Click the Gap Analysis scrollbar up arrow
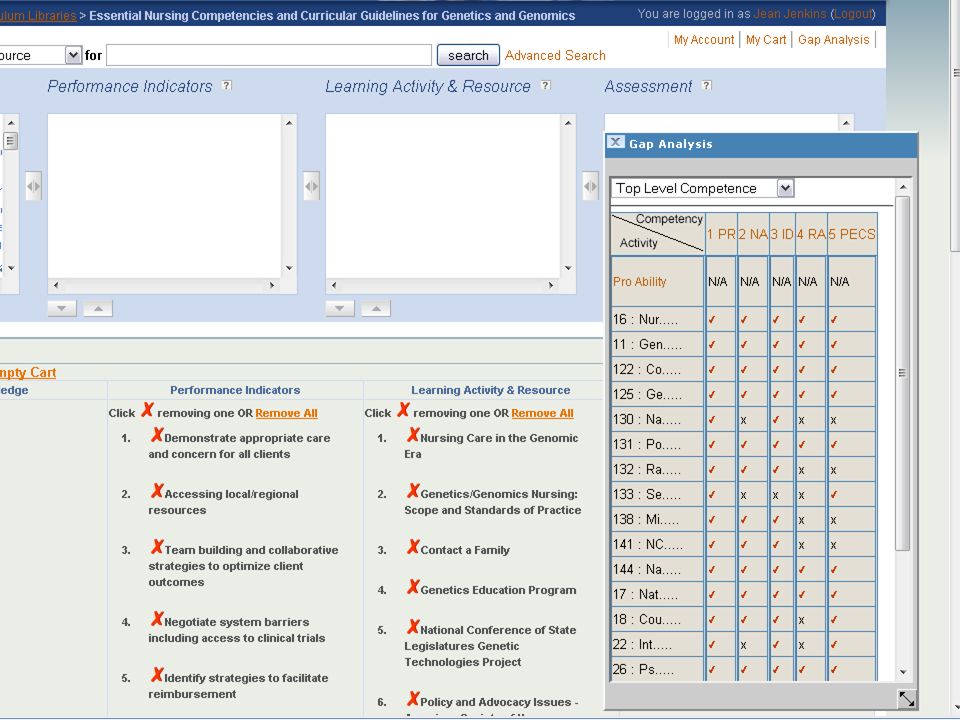 903,186
